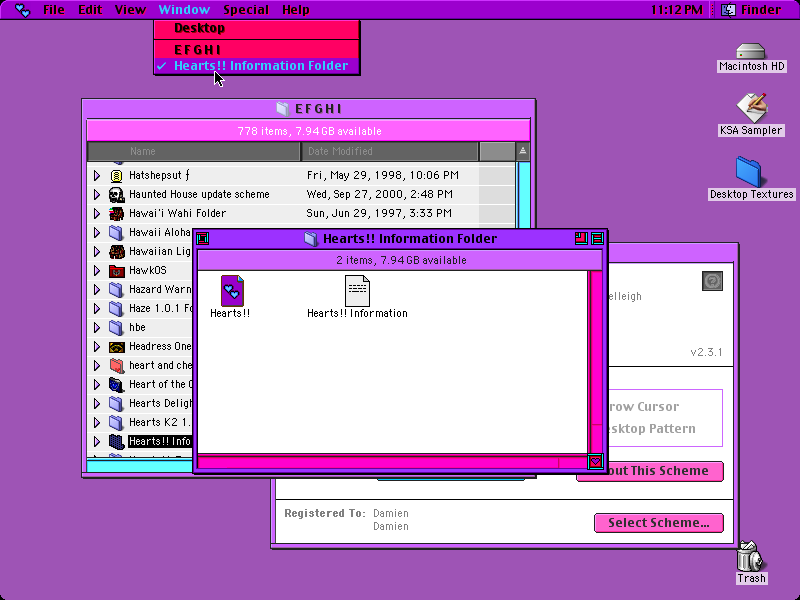The image size is (800, 600).
Task: Choose Desktop from the Window menu
Action: pyautogui.click(x=257, y=29)
